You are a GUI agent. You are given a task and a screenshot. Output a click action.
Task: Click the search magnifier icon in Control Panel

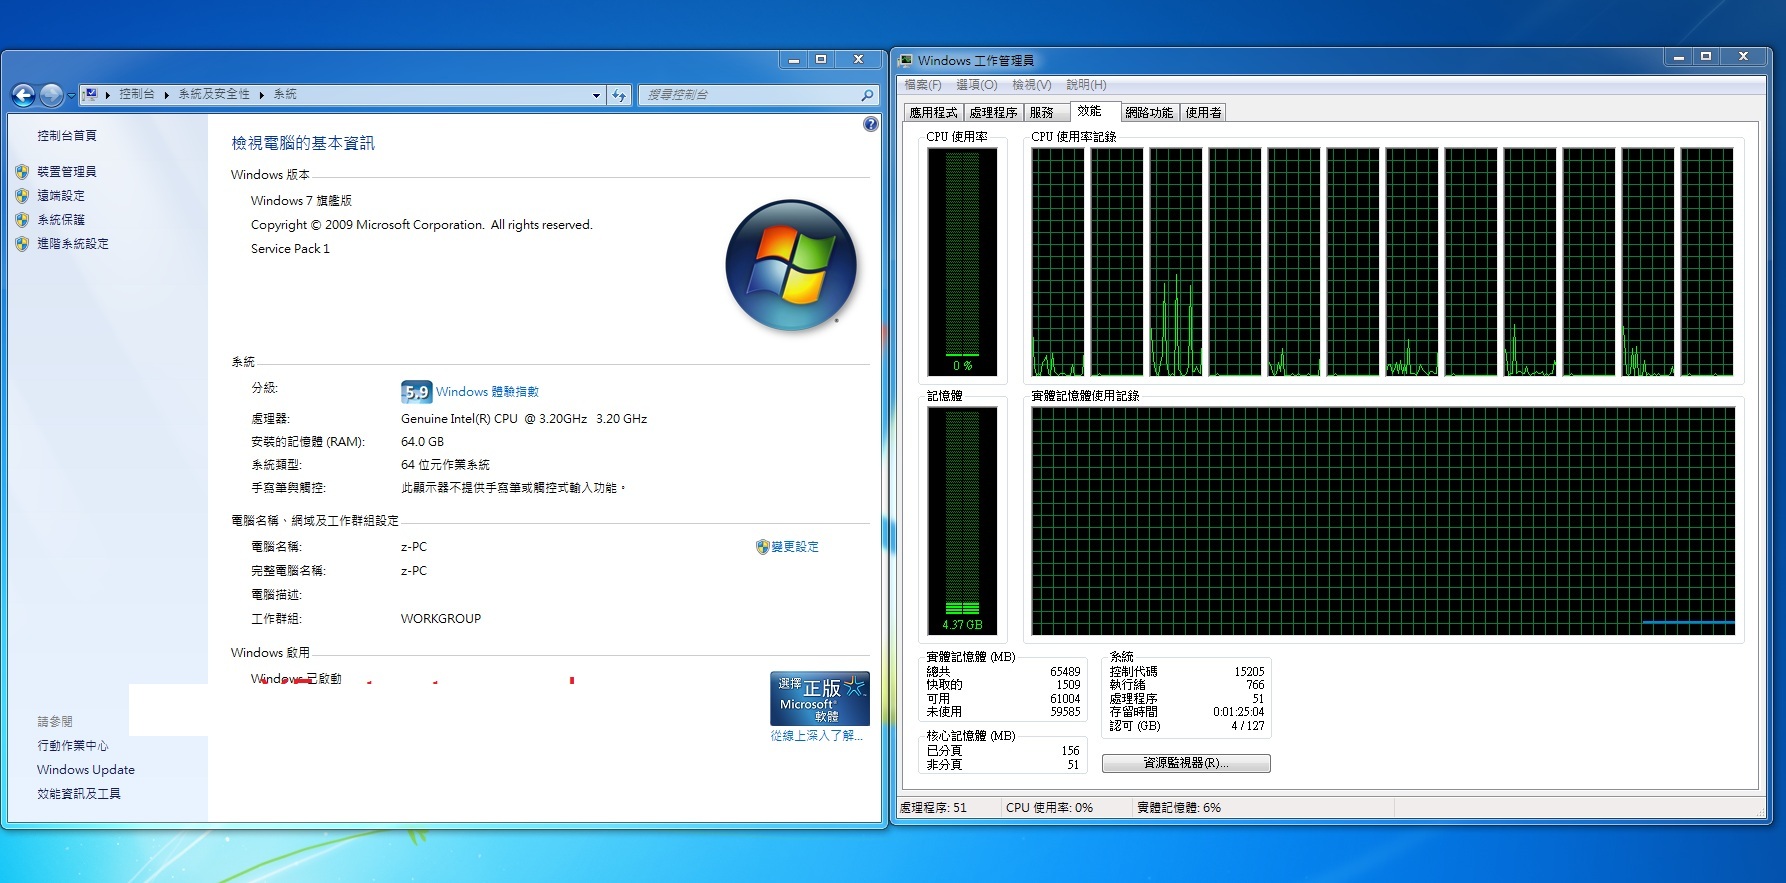867,95
